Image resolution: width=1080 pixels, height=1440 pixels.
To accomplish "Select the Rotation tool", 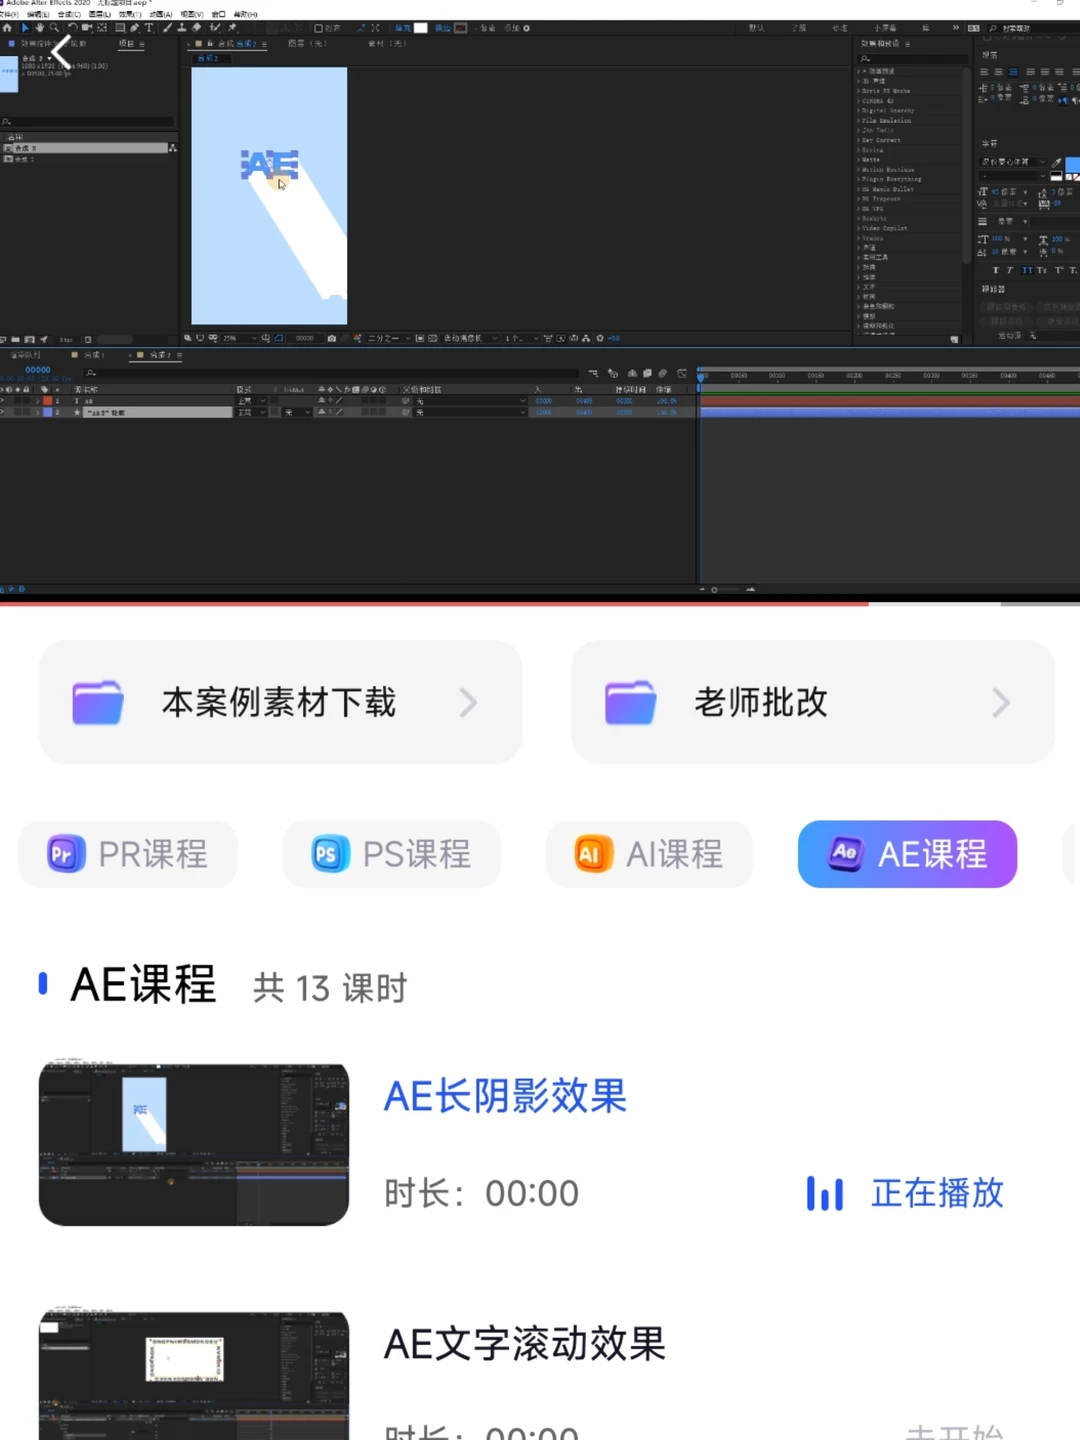I will pos(71,28).
